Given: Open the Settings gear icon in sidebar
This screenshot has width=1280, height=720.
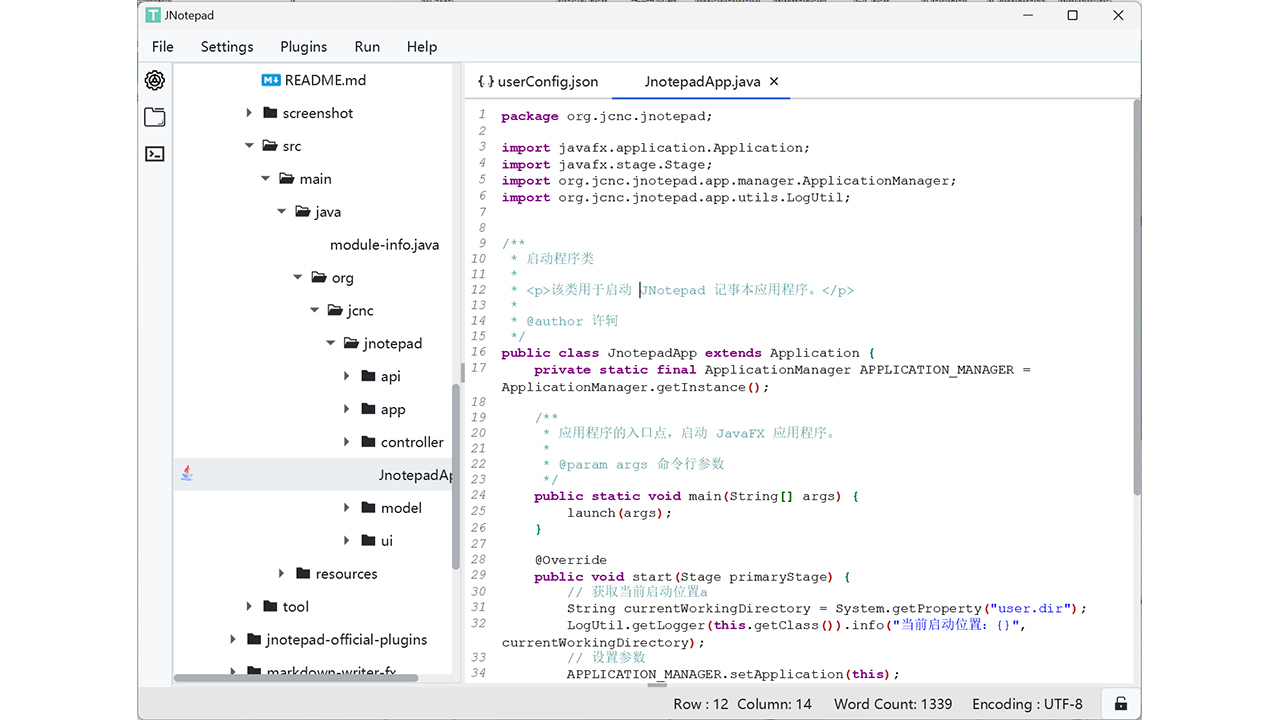Looking at the screenshot, I should tap(154, 80).
